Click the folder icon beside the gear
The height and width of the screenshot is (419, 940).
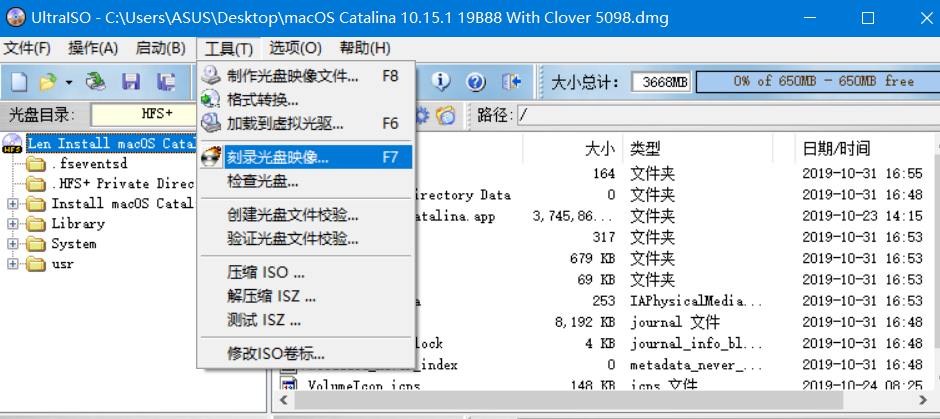[446, 115]
